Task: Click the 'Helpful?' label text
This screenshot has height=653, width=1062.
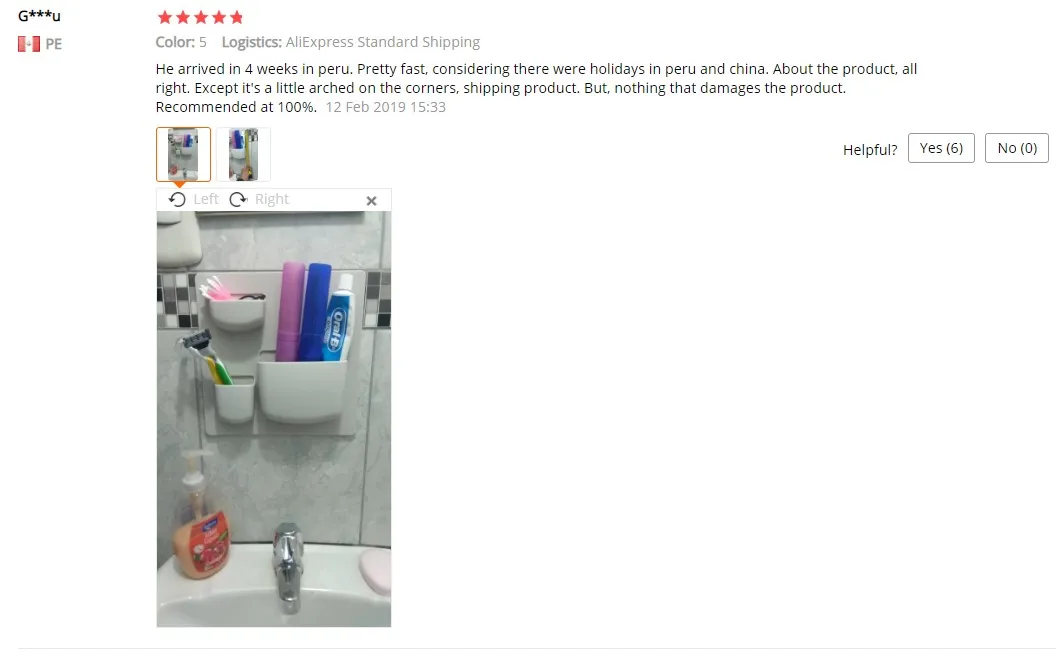Action: 870,150
